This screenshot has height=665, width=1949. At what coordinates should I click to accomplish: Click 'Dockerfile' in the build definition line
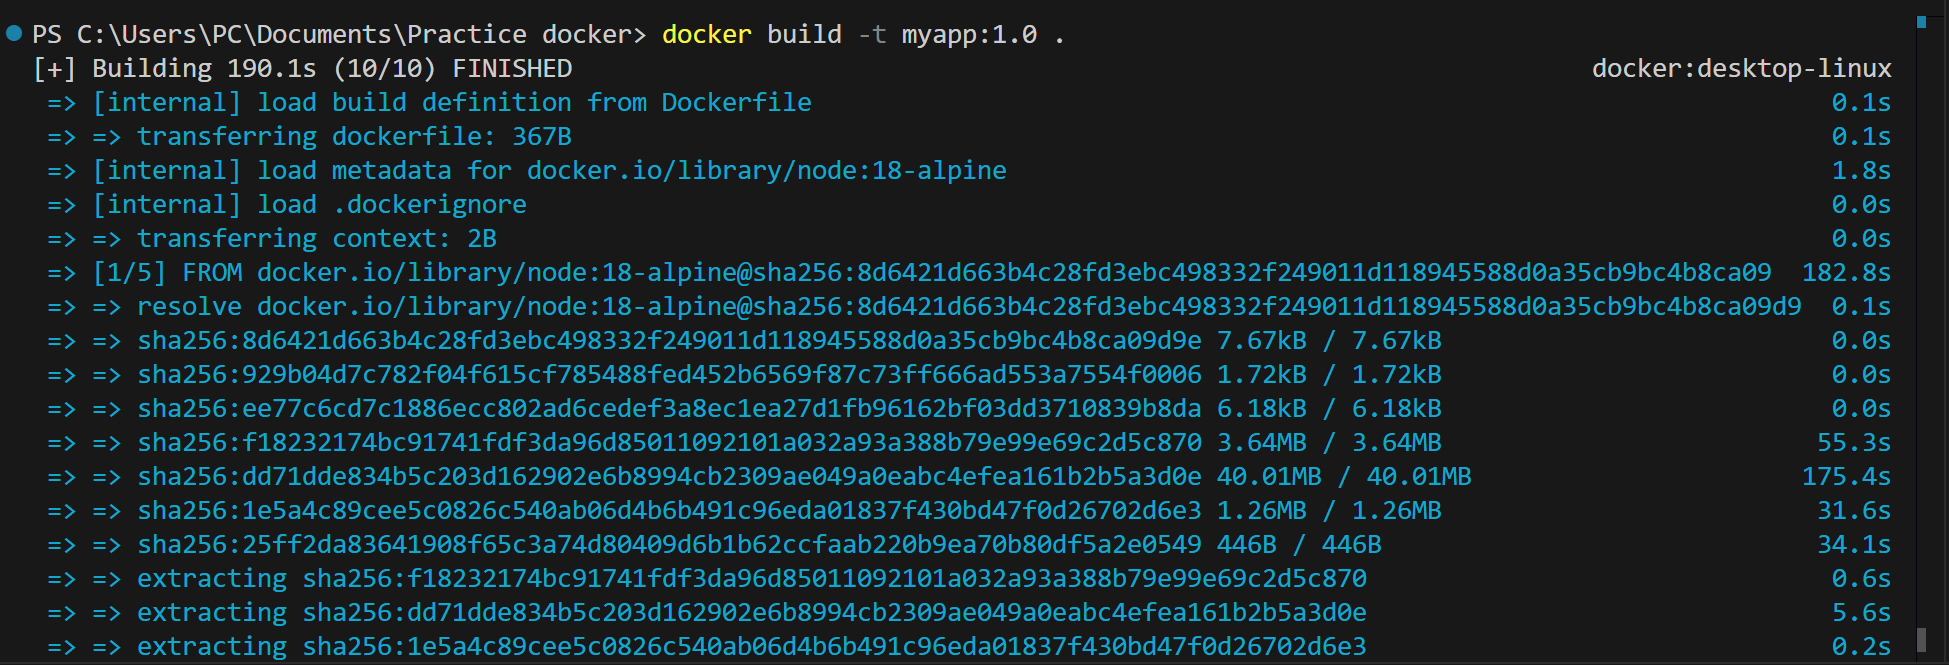[736, 103]
